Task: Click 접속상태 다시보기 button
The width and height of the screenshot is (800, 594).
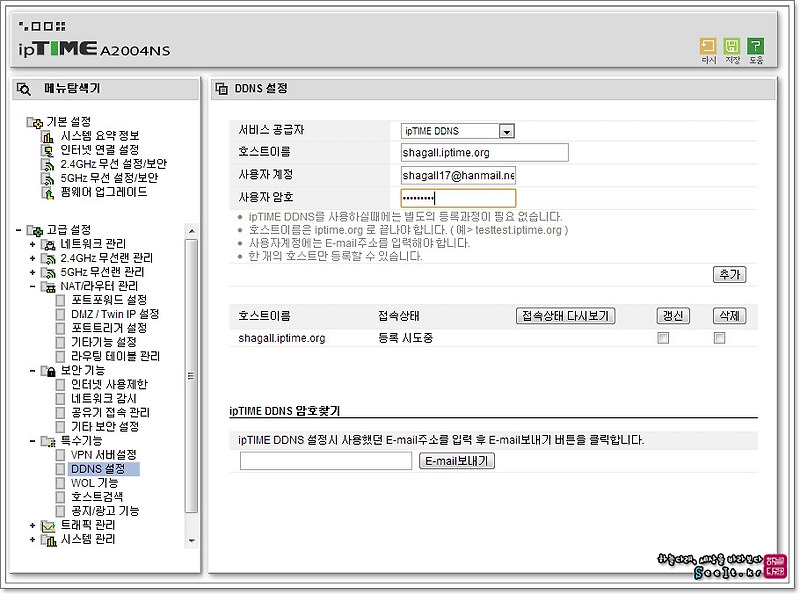Action: (x=565, y=316)
